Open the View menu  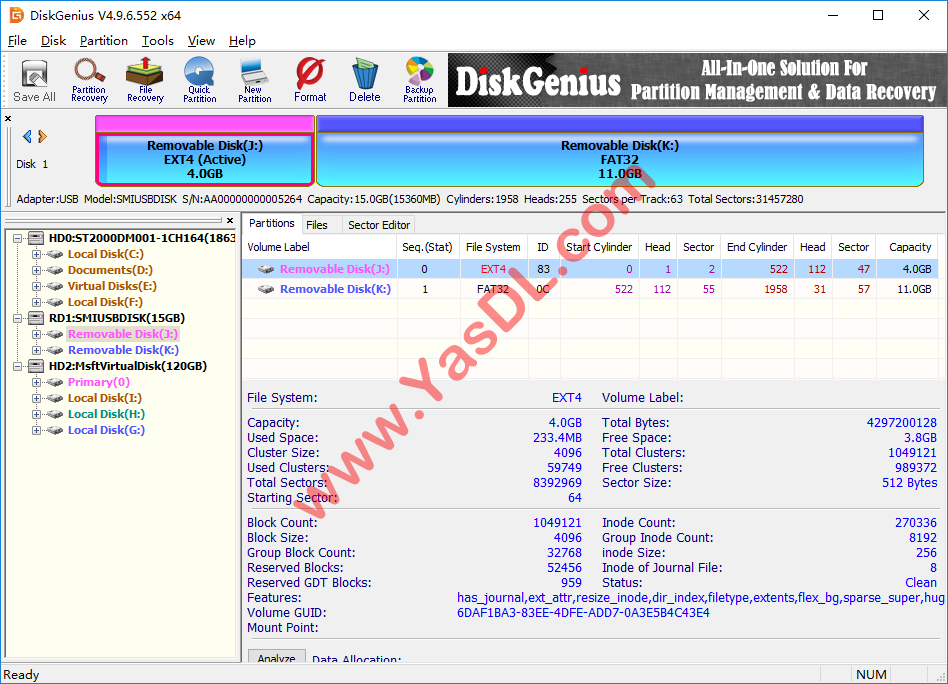201,41
